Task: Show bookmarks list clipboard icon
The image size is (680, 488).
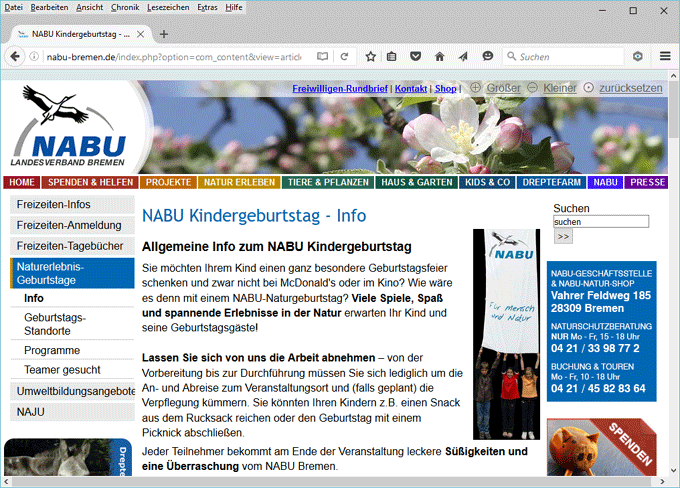Action: point(392,56)
